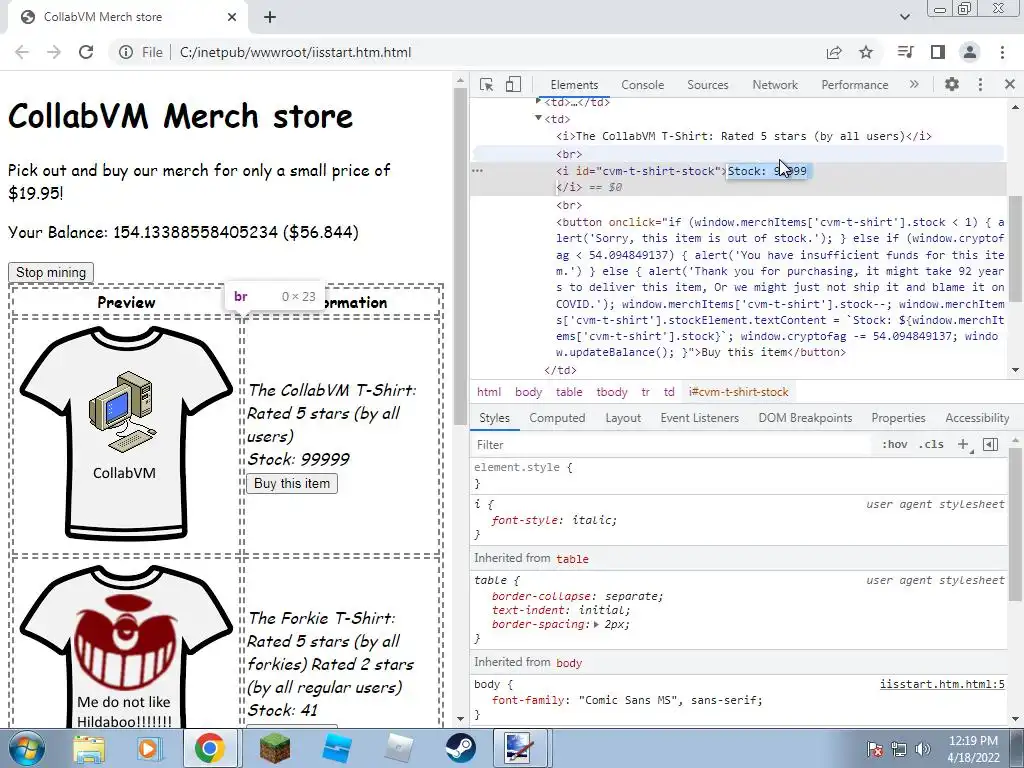Select the Styles tab
This screenshot has height=768, width=1024.
pyautogui.click(x=494, y=418)
